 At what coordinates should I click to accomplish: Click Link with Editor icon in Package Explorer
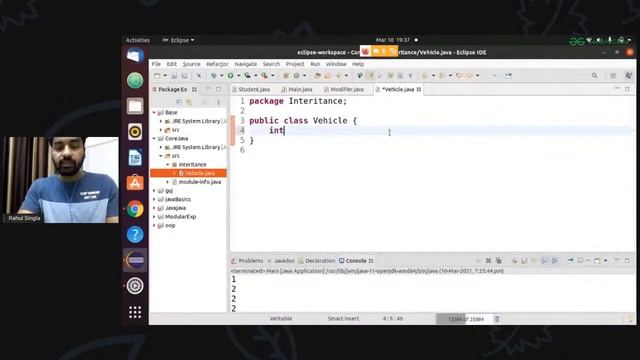(x=189, y=102)
